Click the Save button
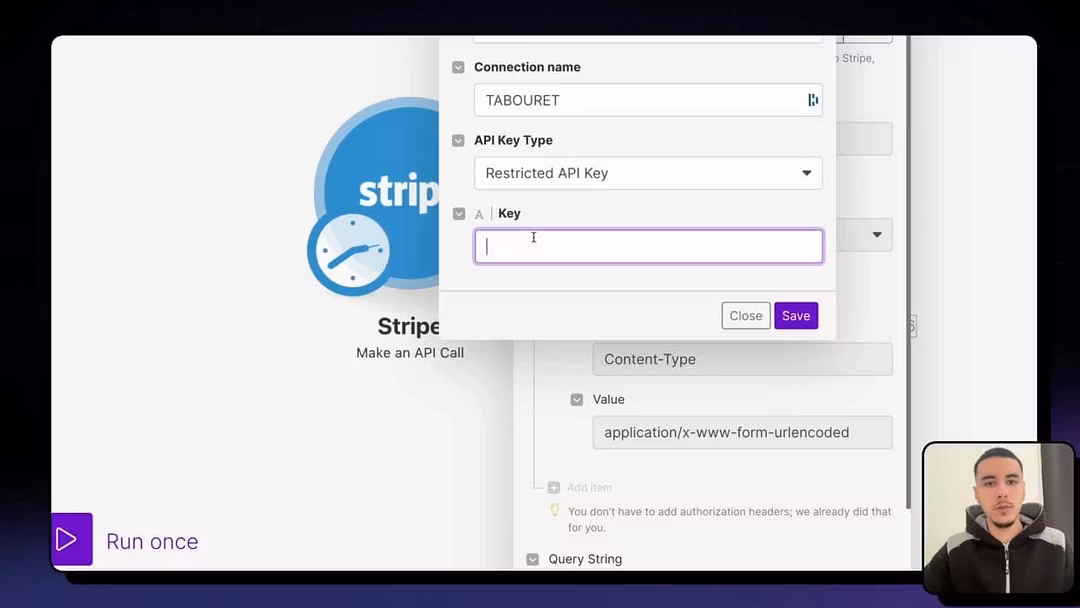The image size is (1080, 608). pos(796,315)
